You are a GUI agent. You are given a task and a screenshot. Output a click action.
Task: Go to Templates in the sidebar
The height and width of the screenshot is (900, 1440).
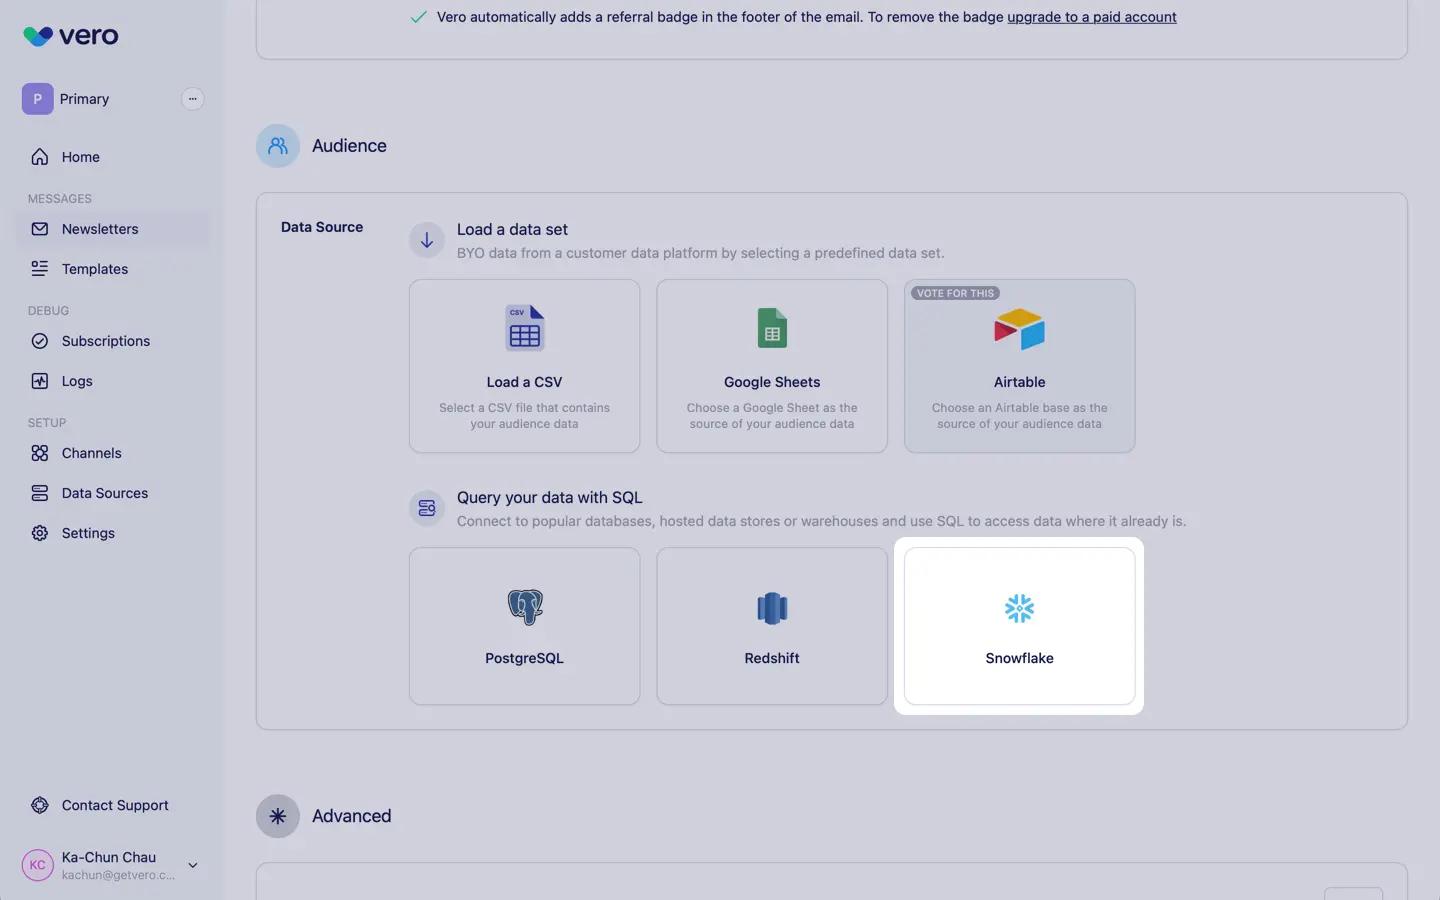[95, 269]
